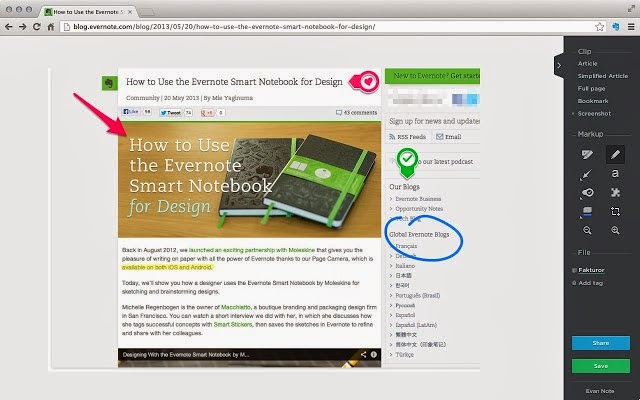This screenshot has height=400, width=640.
Task: Click the Smart Notebook banner image
Action: pyautogui.click(x=249, y=180)
